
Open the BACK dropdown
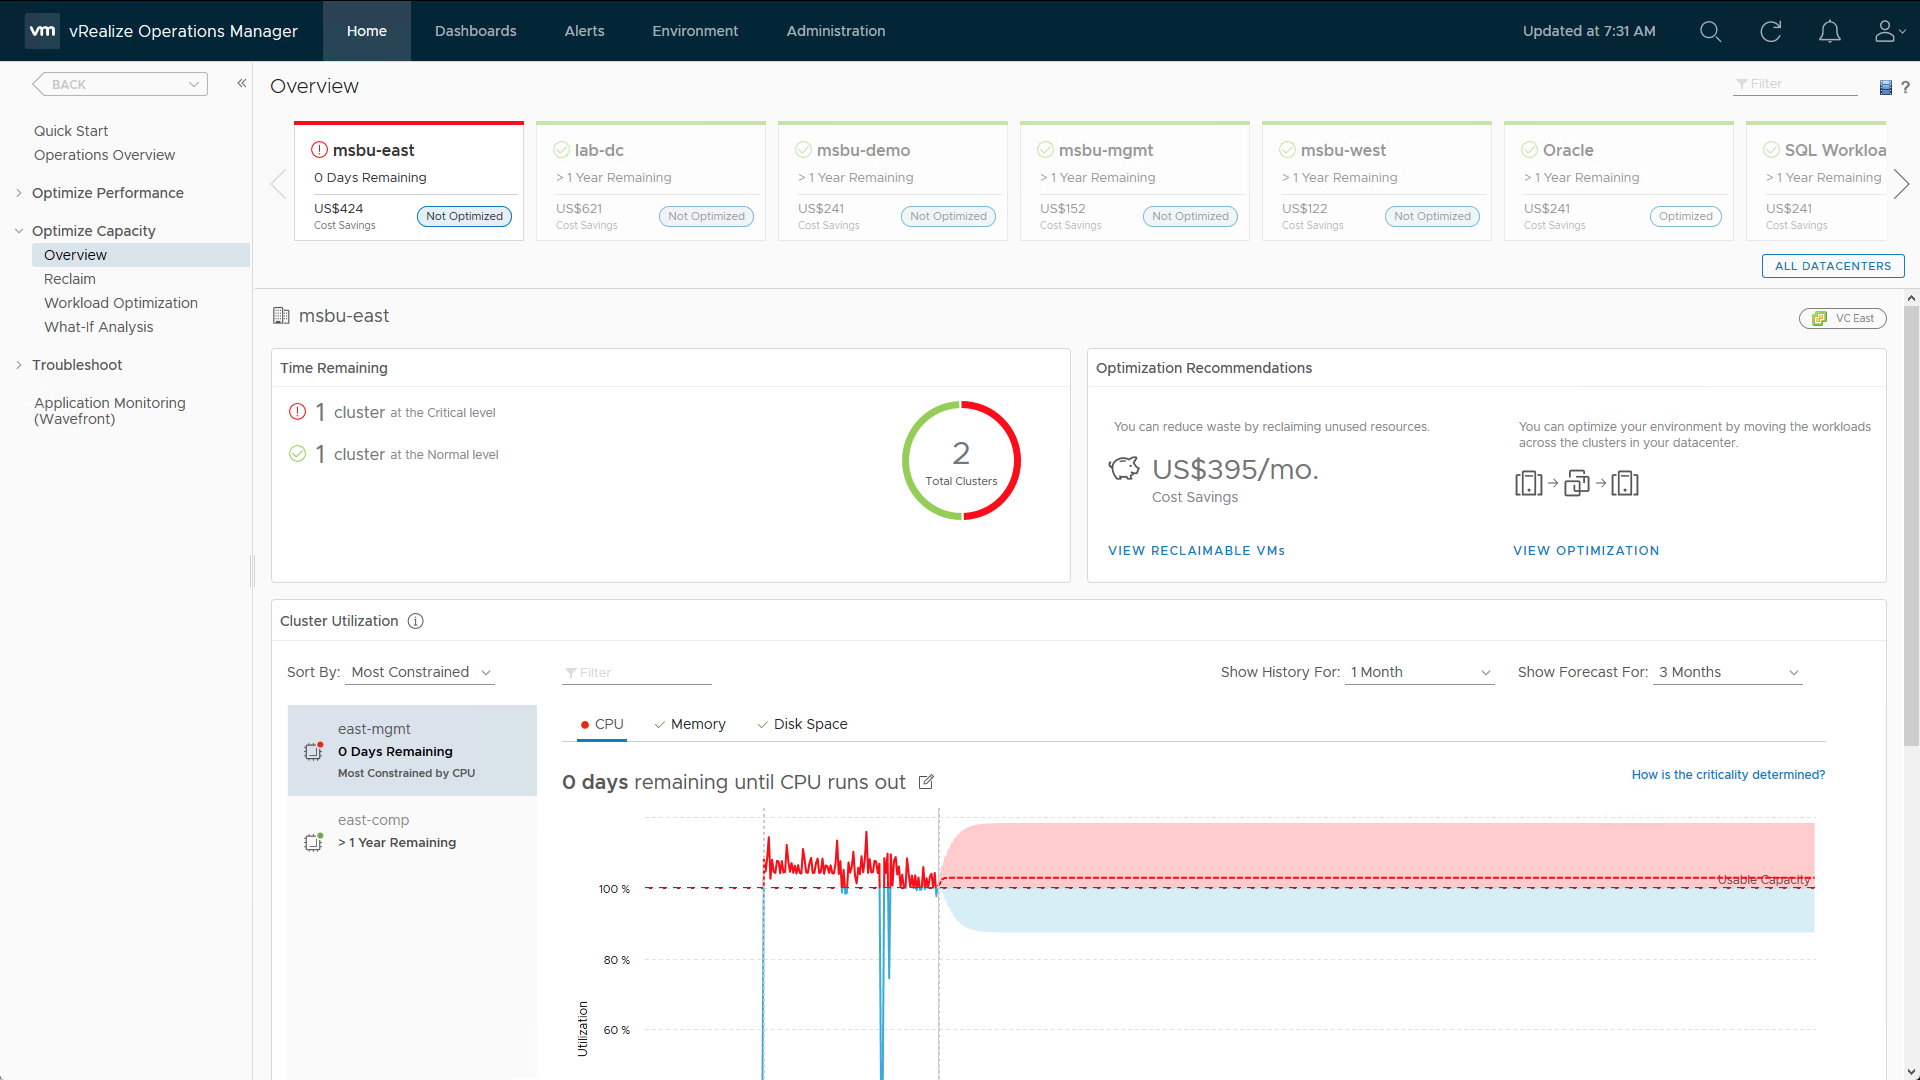coord(121,84)
